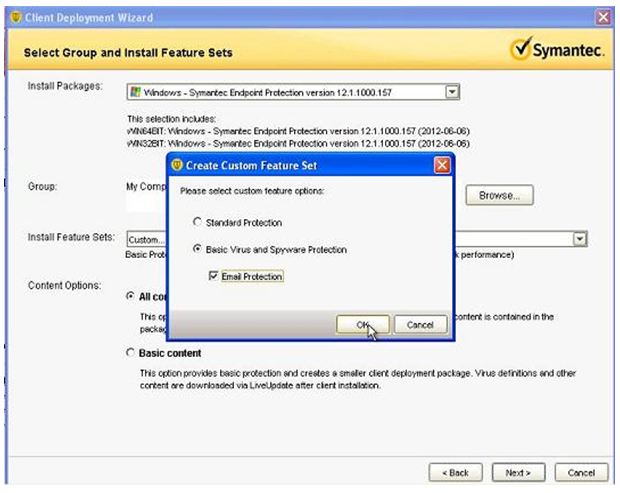Click the wizard's bottom Cancel button
Screen dimensions: 620x493
point(581,471)
